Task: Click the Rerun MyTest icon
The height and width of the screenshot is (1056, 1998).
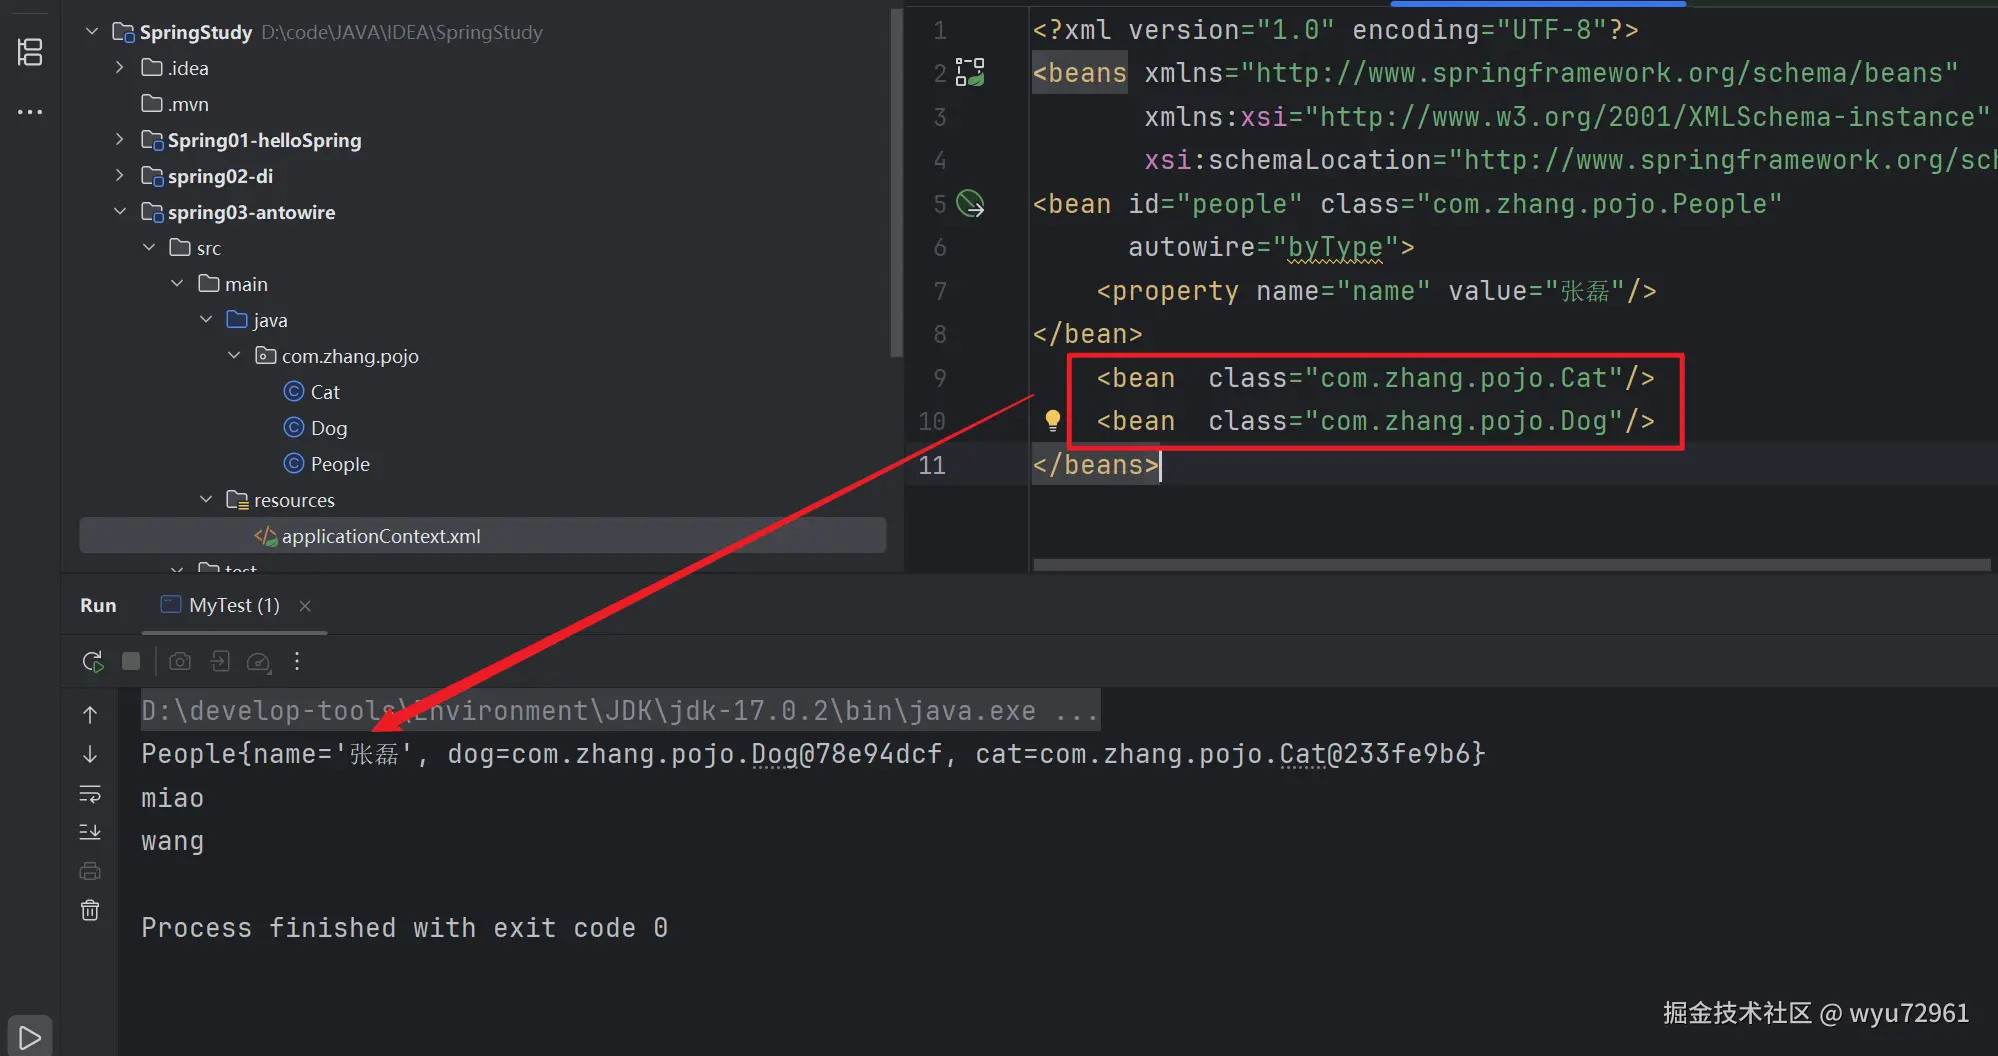Action: [x=93, y=661]
